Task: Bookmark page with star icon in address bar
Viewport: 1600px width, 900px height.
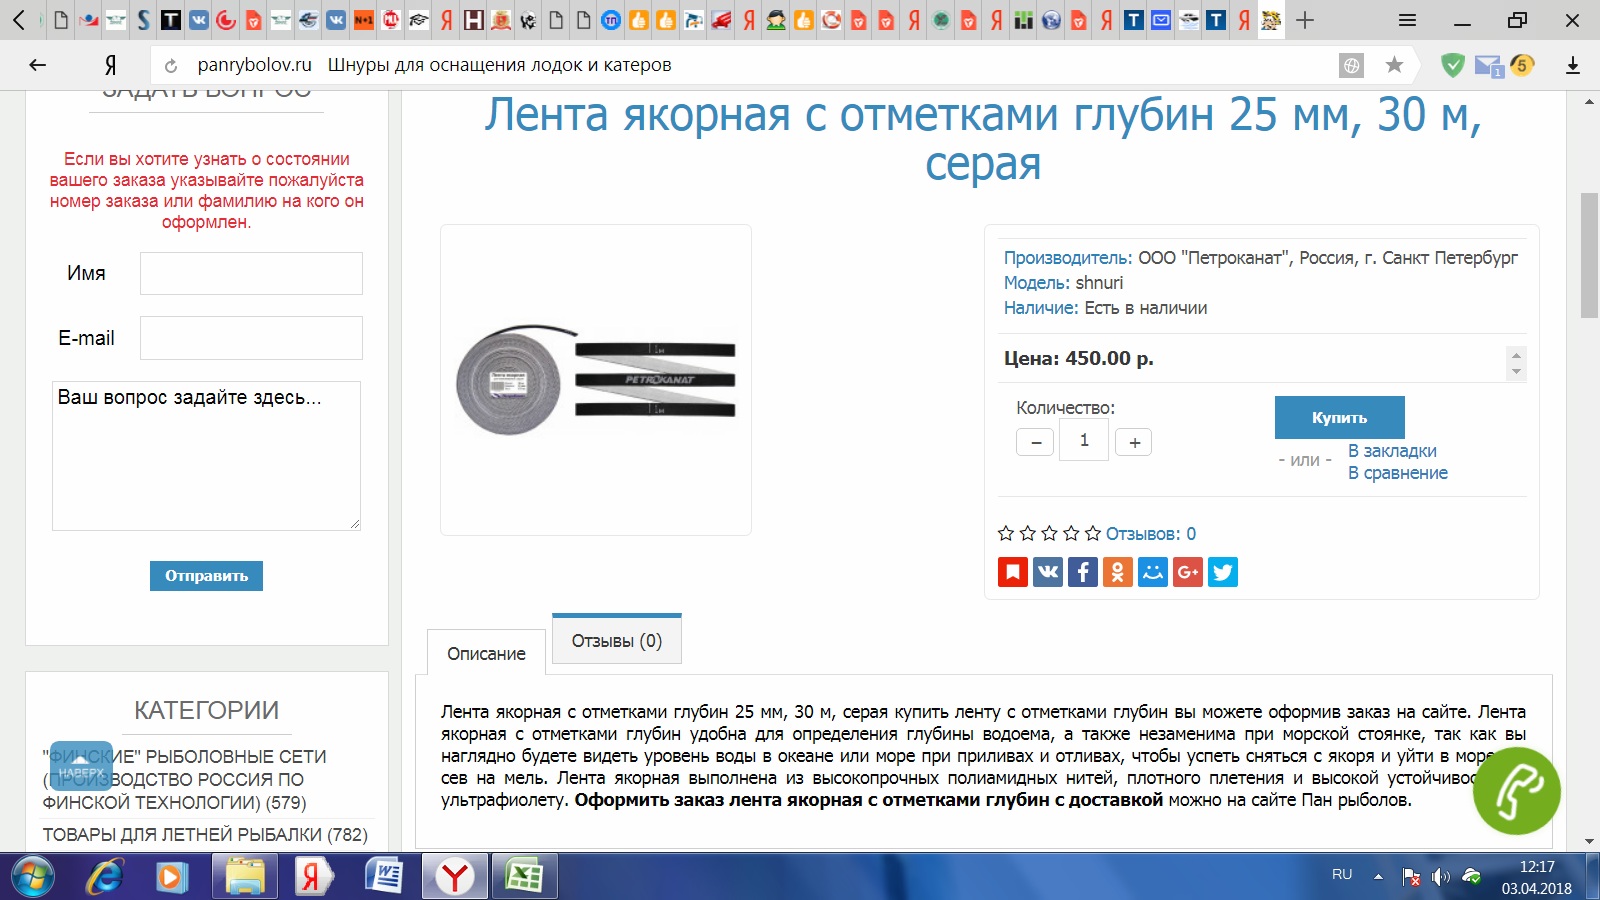Action: pyautogui.click(x=1394, y=65)
